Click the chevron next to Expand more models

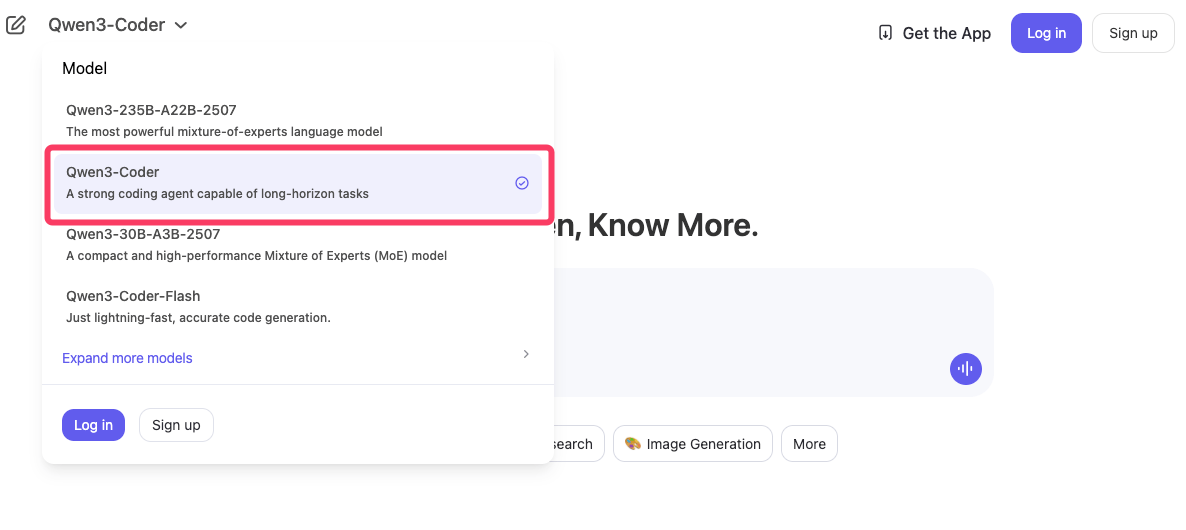pos(526,354)
